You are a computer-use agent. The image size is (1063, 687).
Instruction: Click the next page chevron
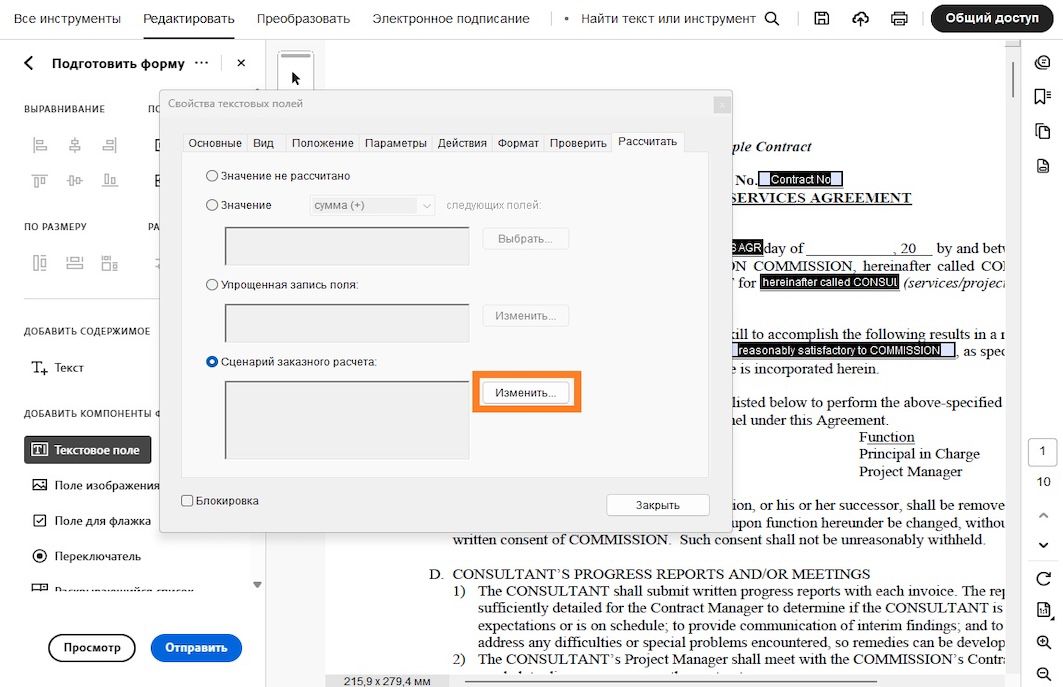(x=1043, y=544)
